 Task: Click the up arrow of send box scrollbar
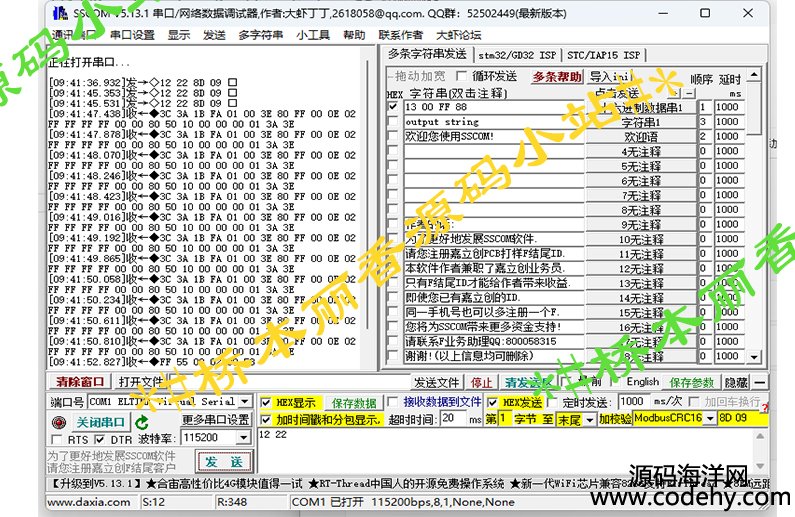click(x=760, y=435)
